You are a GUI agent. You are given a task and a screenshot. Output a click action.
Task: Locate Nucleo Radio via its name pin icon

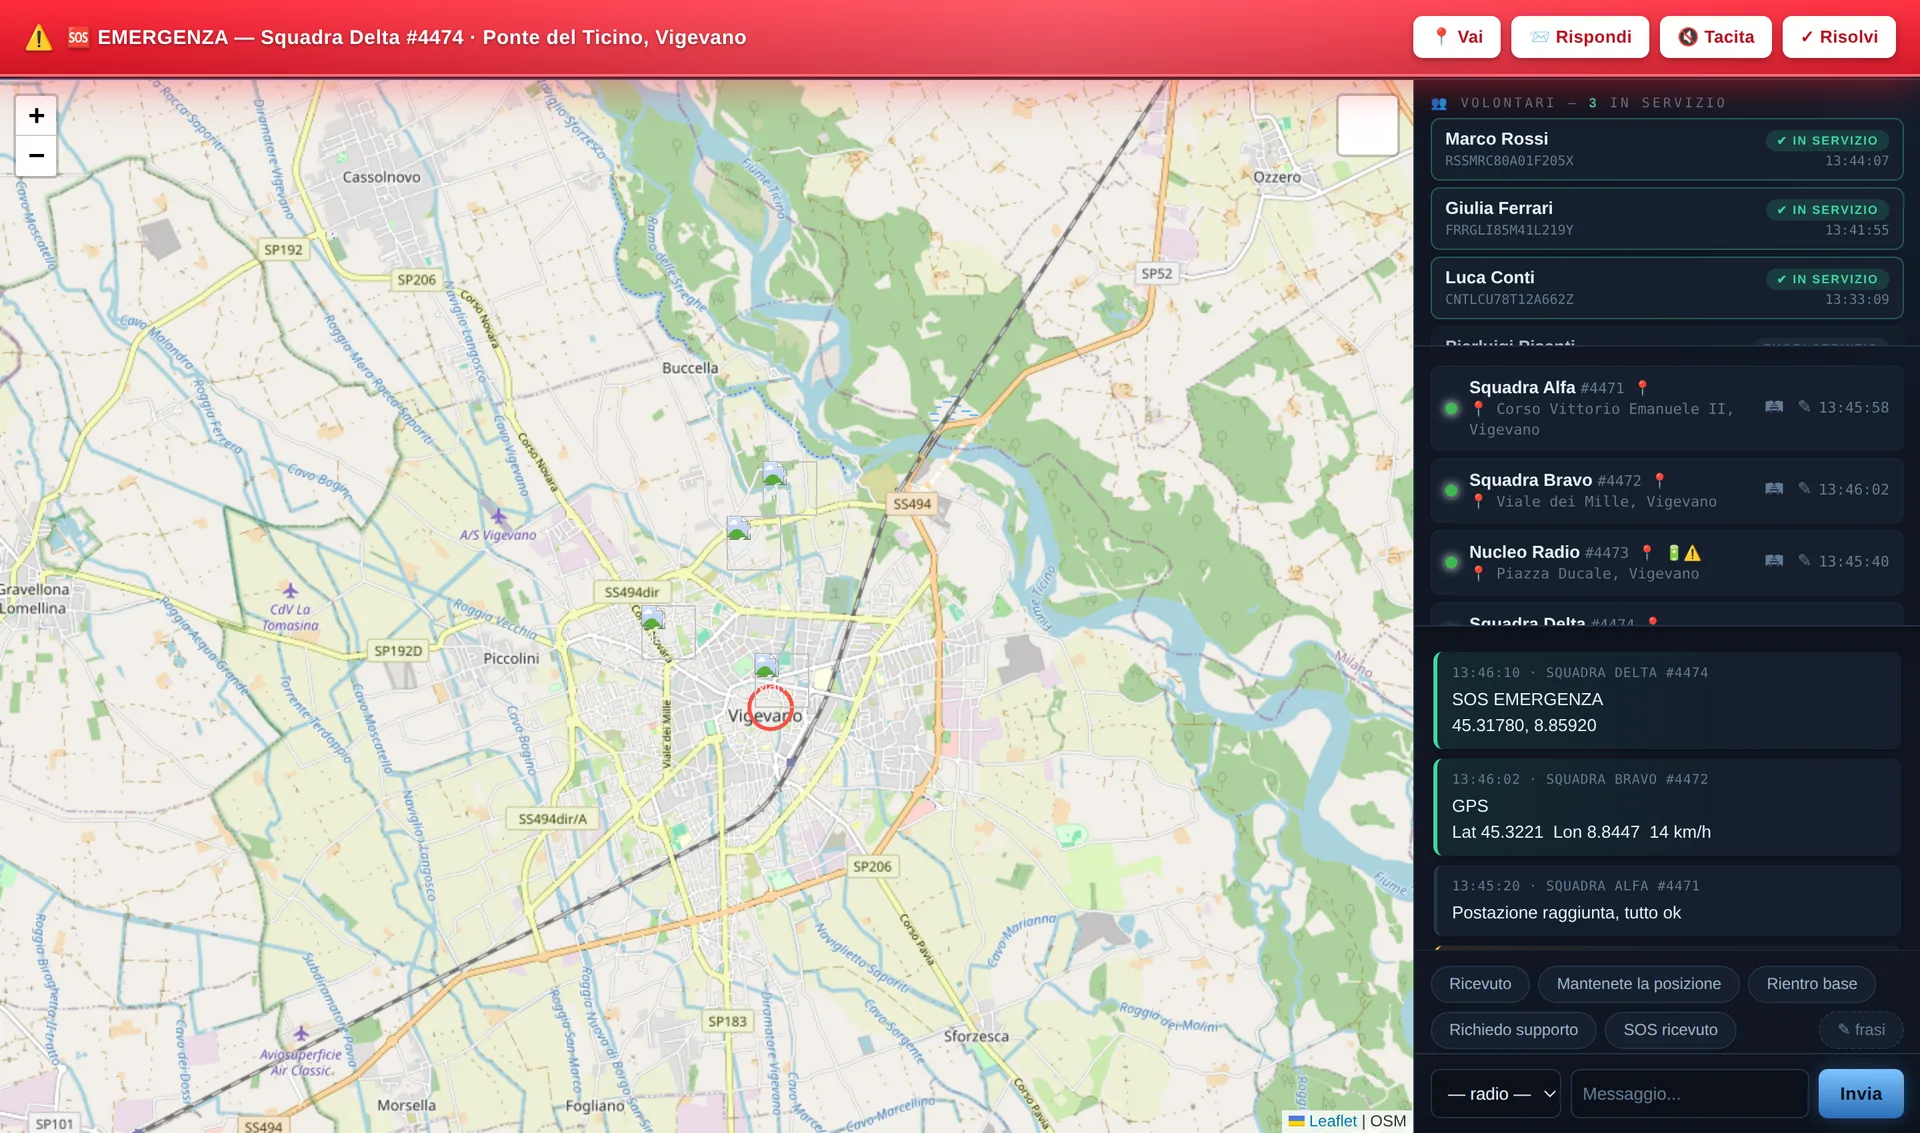coord(1647,552)
